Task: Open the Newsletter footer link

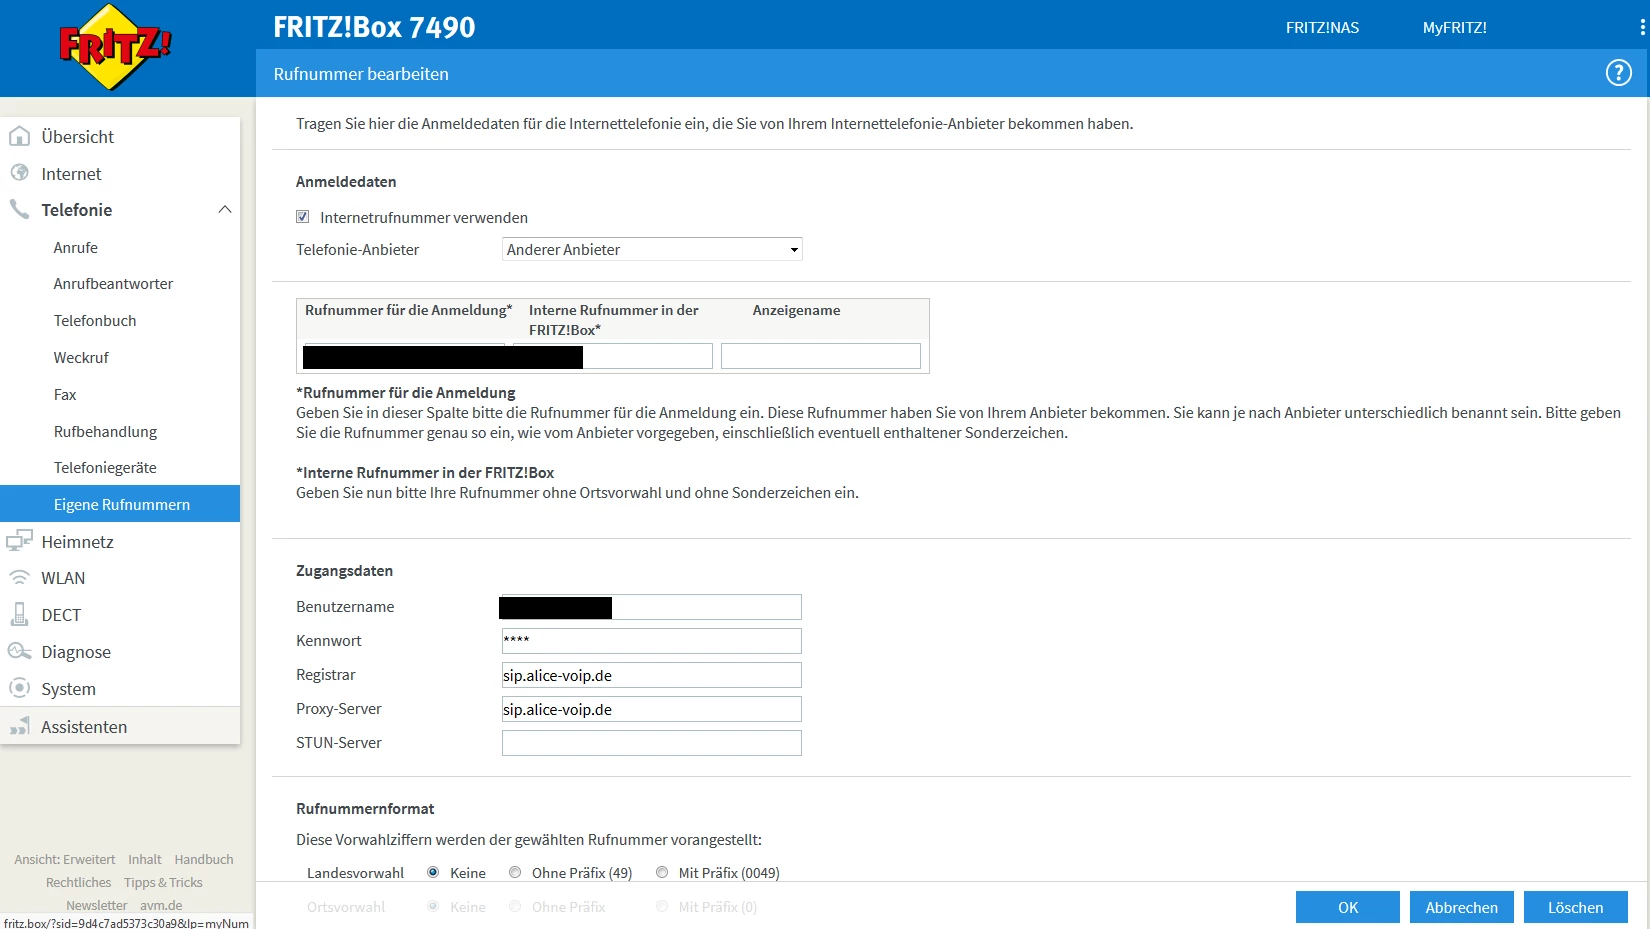Action: point(97,905)
